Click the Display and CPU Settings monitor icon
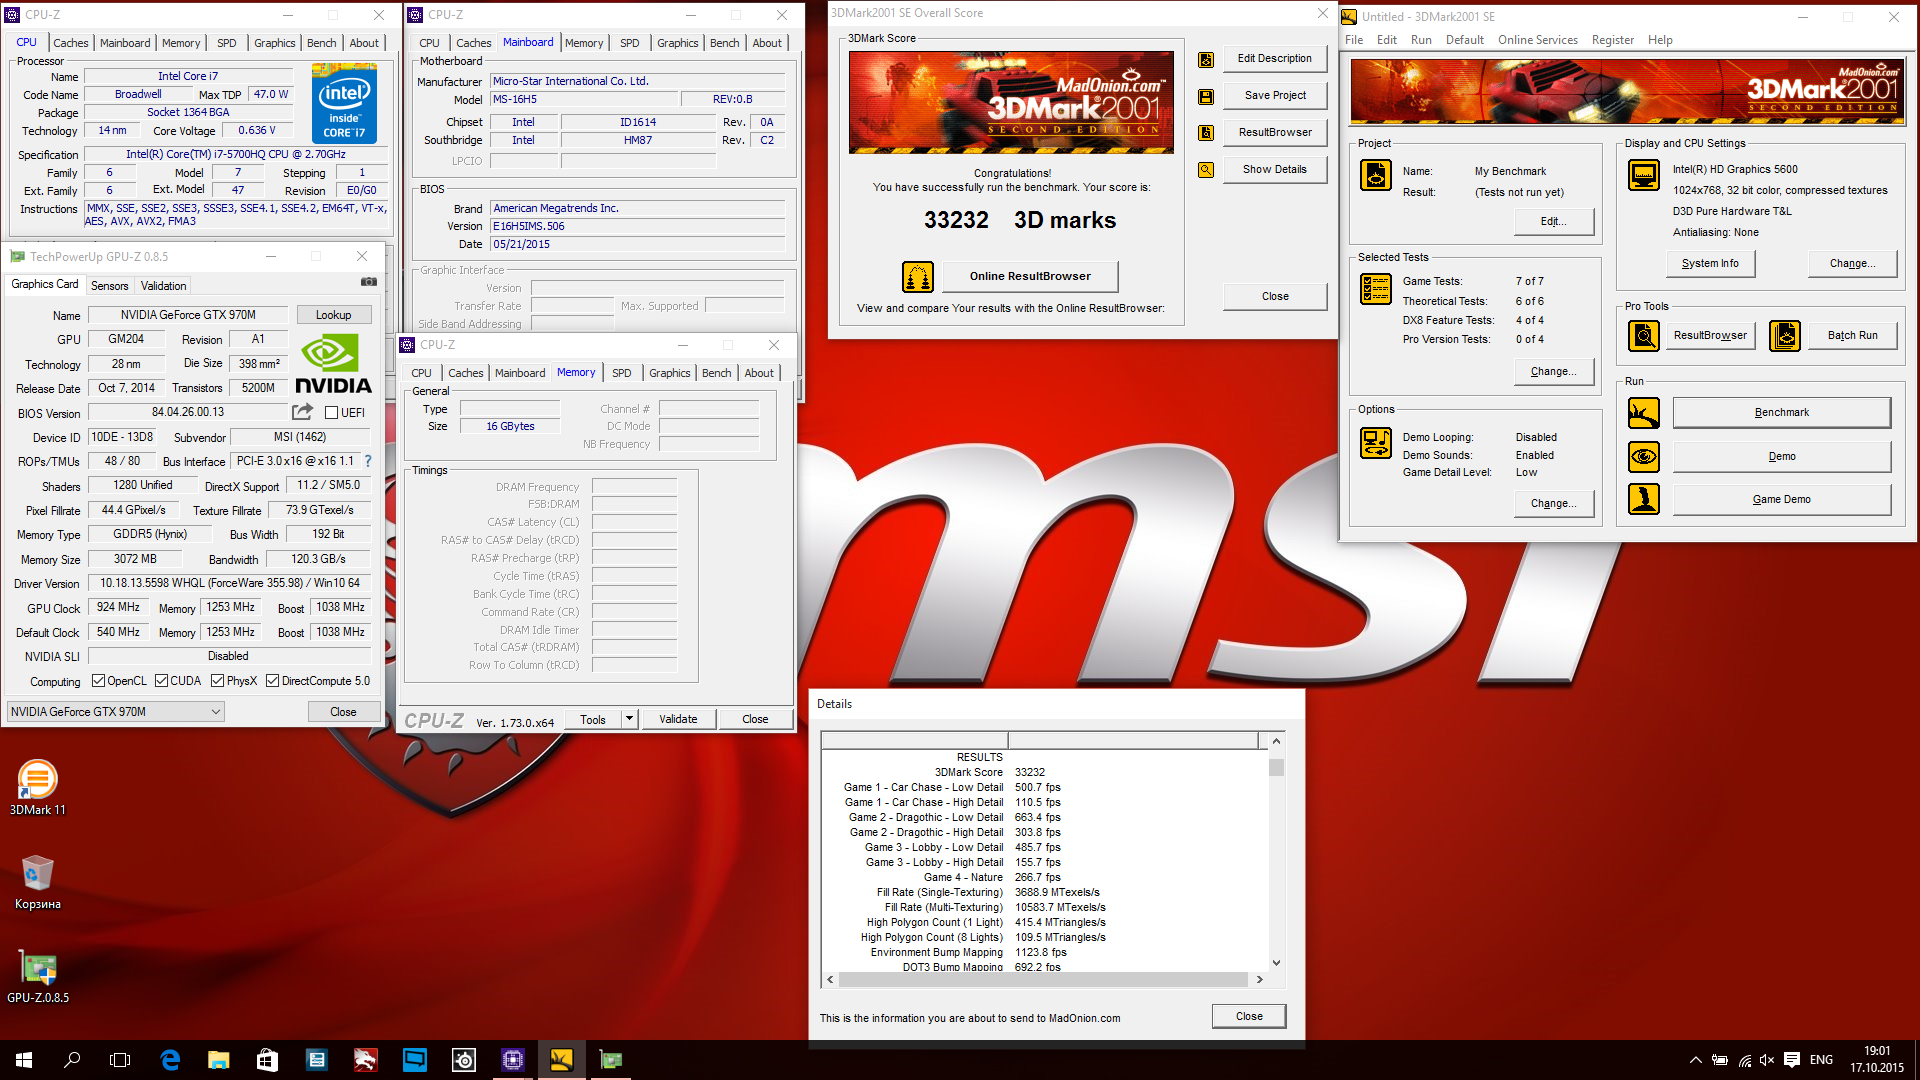Screen dimensions: 1920x1080 click(x=1644, y=175)
